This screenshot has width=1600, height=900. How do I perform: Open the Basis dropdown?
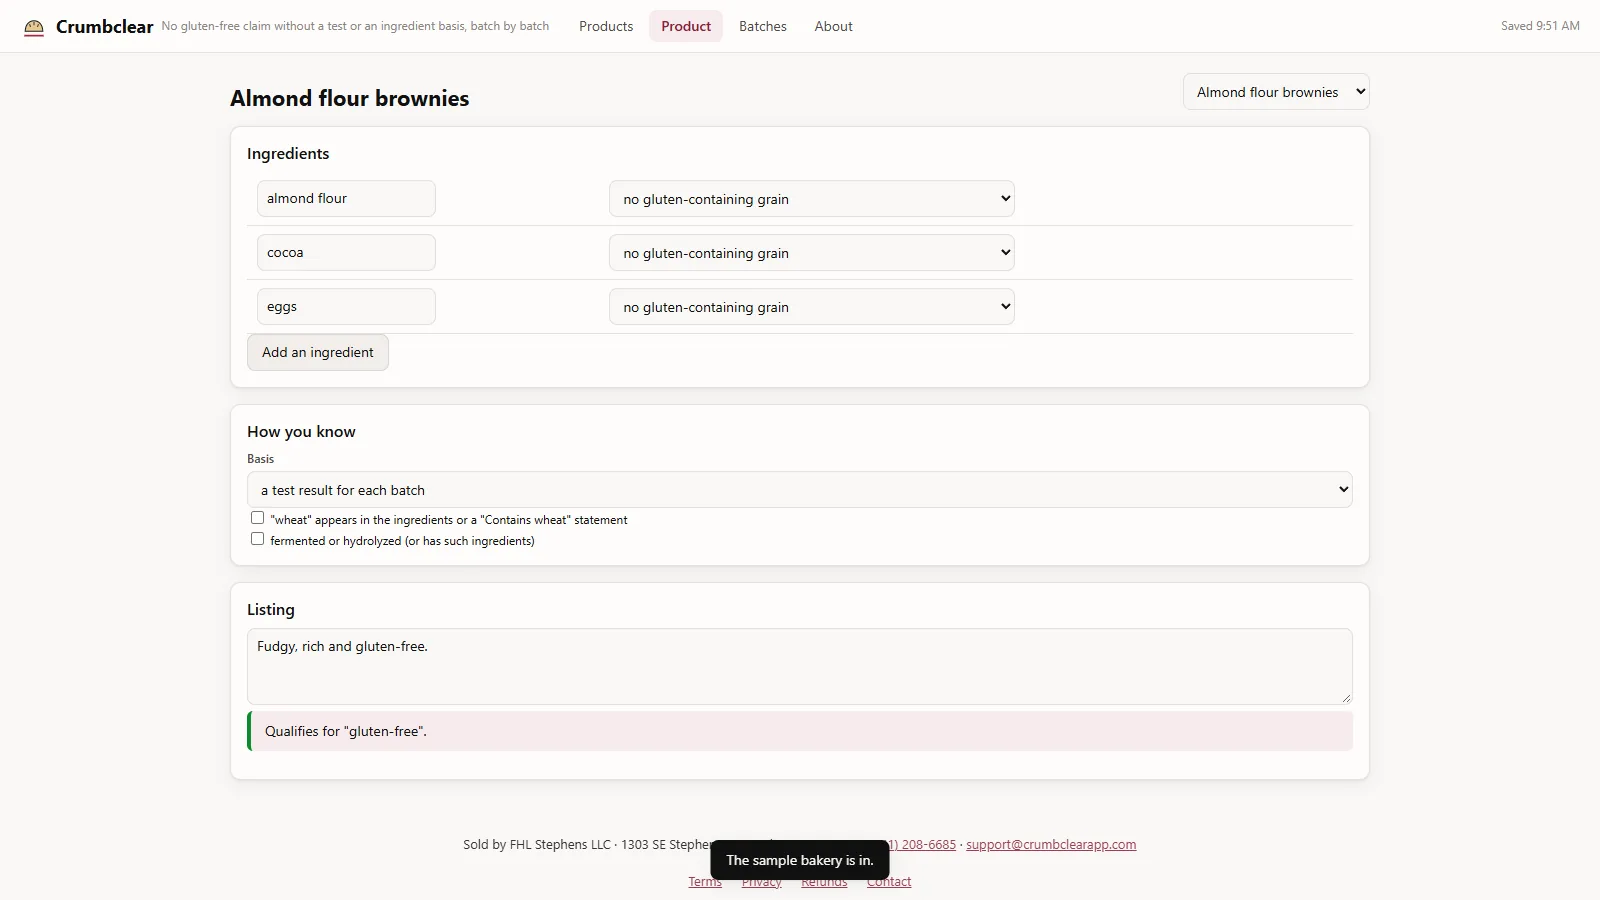point(800,490)
